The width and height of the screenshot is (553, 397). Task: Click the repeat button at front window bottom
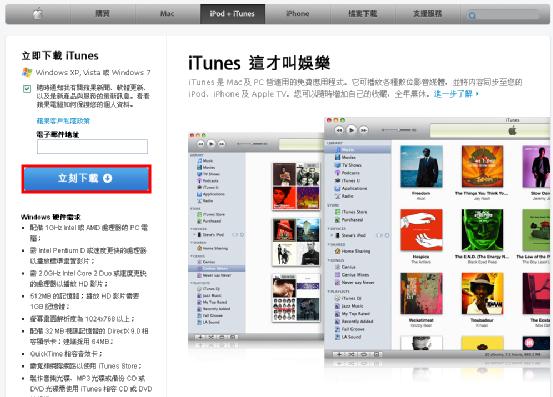(364, 354)
